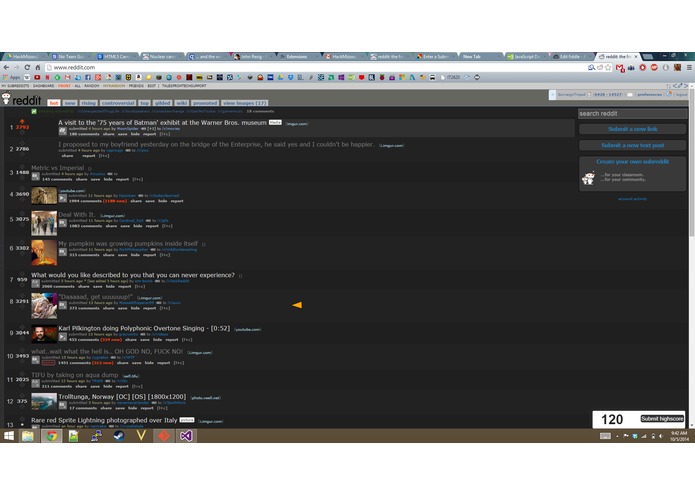Play the video expando on post 4

(63, 198)
